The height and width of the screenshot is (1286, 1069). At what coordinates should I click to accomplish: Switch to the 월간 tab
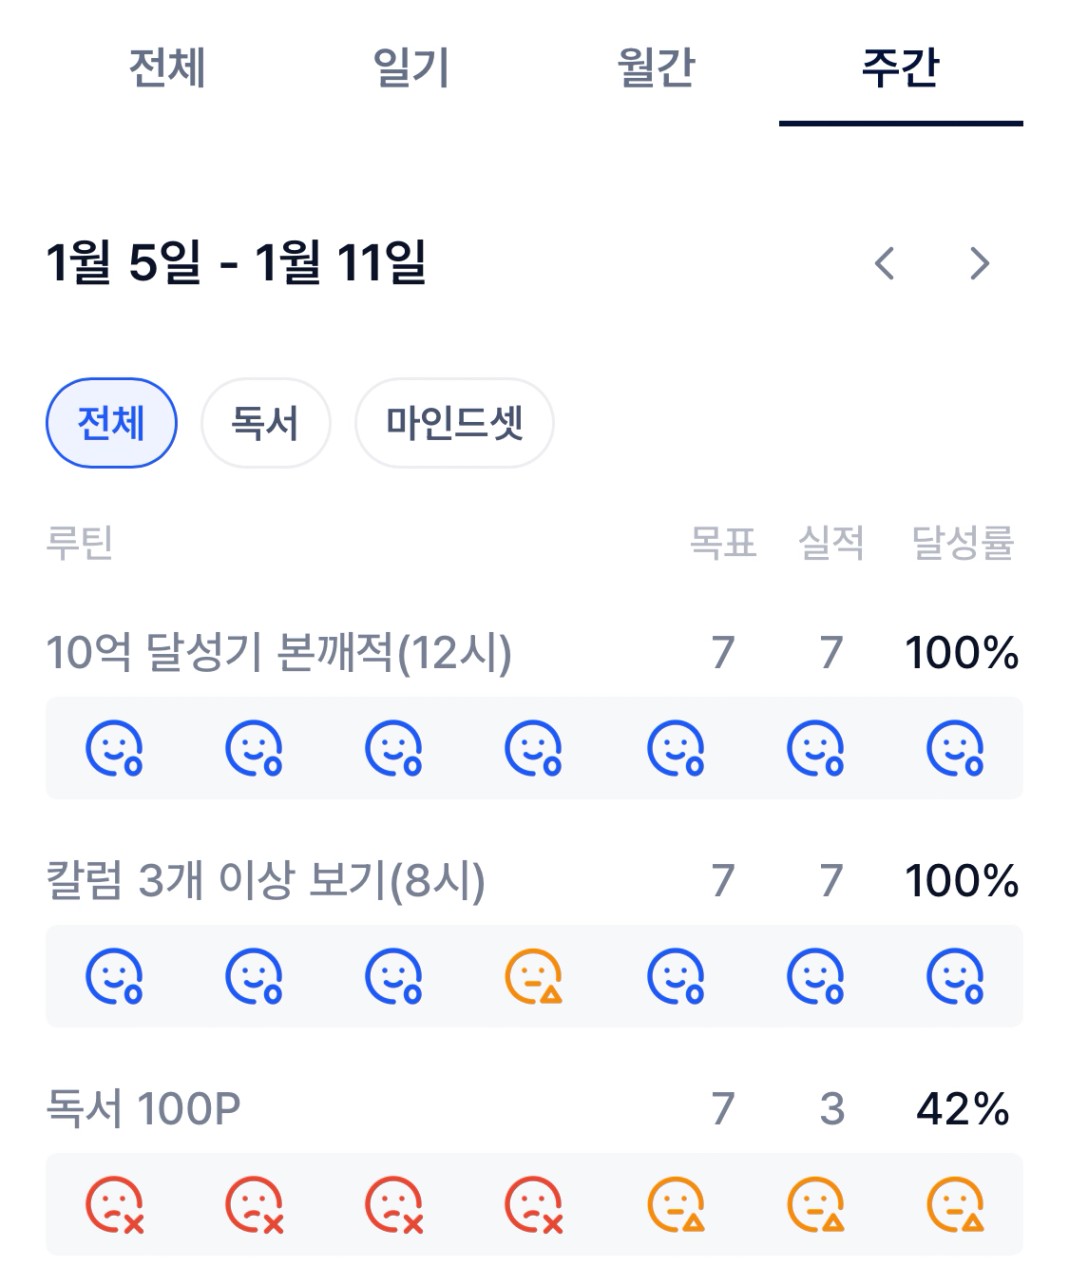[656, 68]
